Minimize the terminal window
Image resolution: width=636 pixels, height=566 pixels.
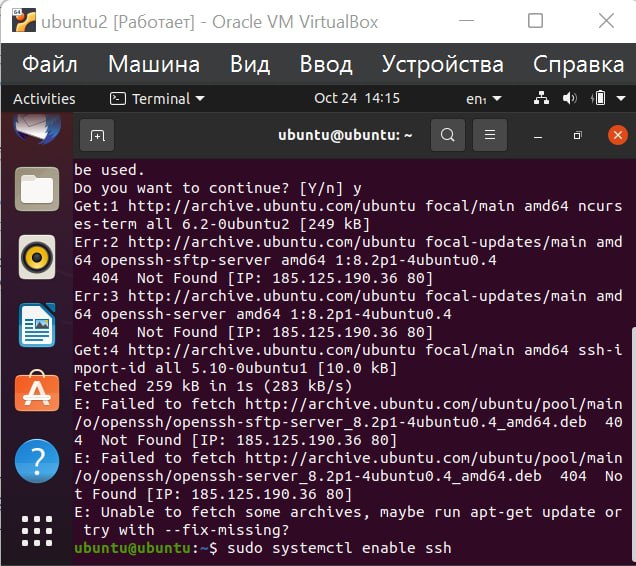[x=538, y=136]
